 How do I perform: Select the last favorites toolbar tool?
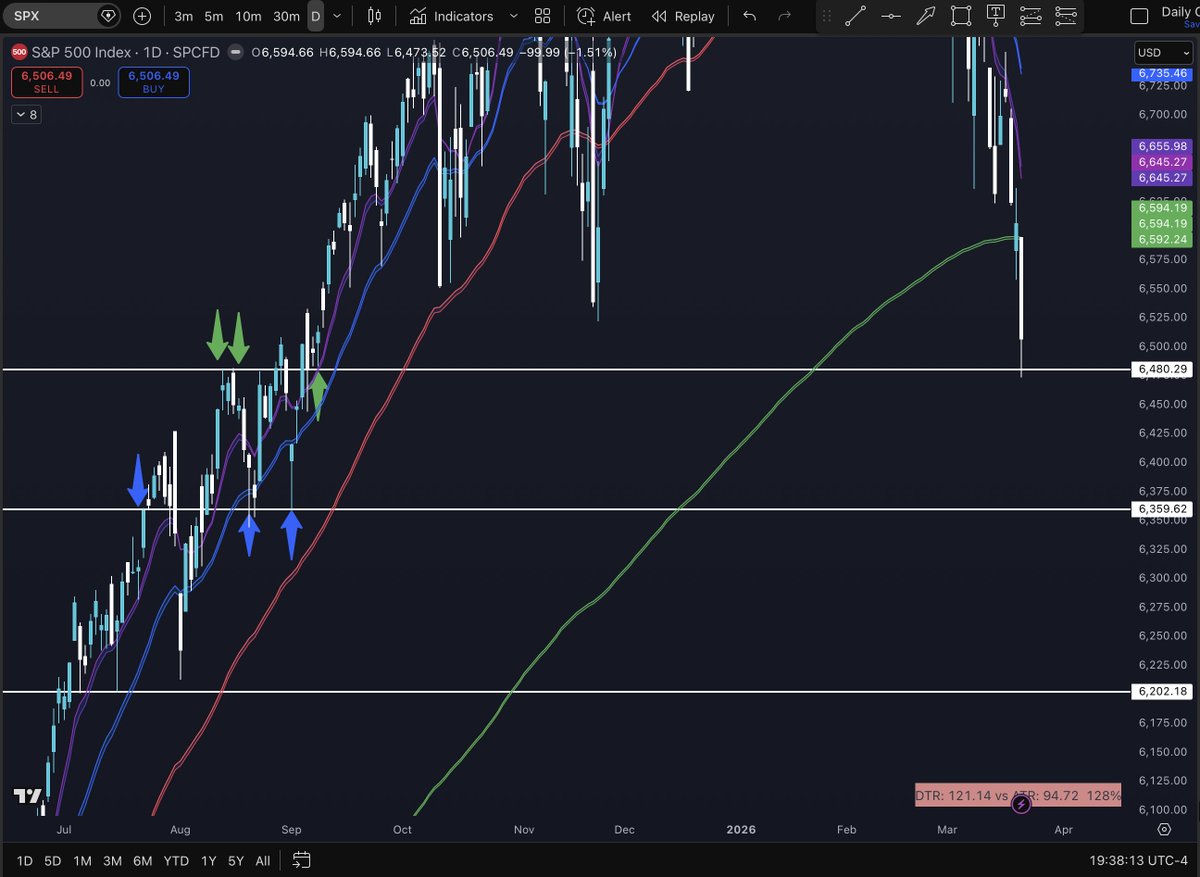pyautogui.click(x=1066, y=16)
